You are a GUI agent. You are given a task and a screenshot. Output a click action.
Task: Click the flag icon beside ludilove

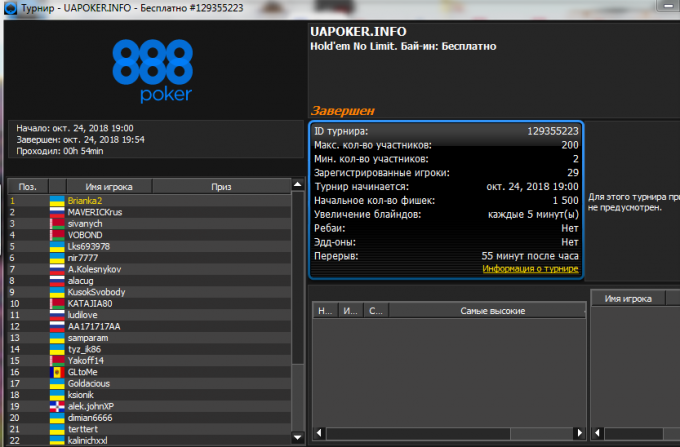[57, 315]
